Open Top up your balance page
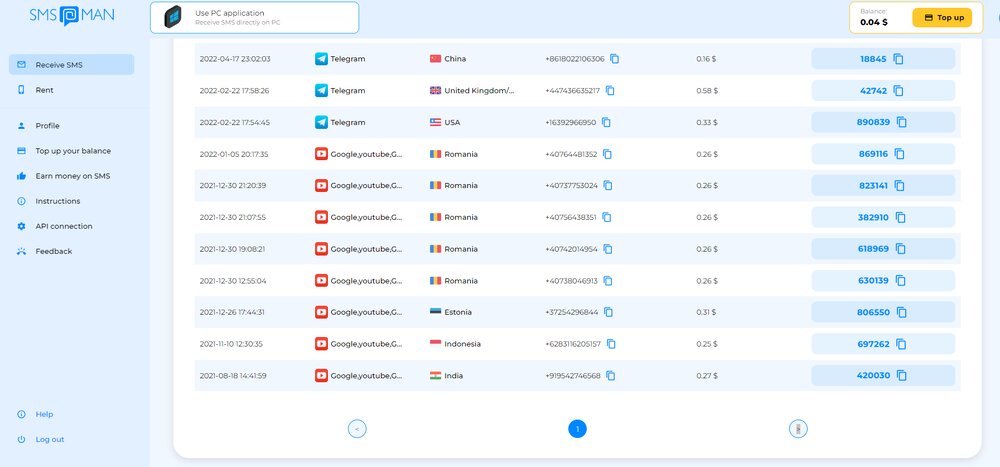Screen dimensions: 1000x467 [x=73, y=151]
